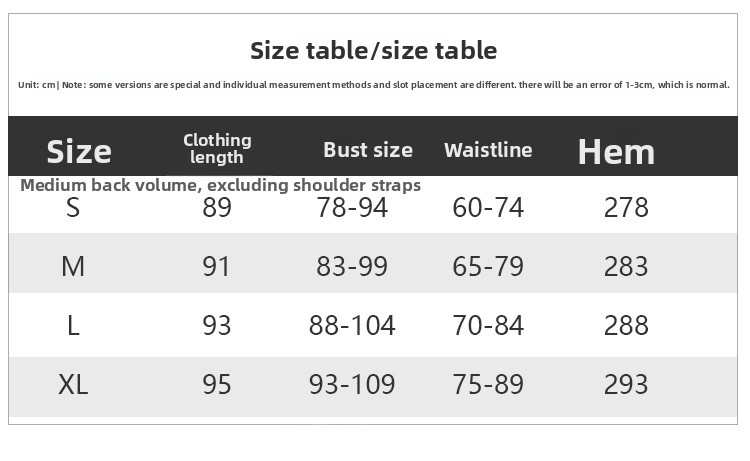Select the XL size row label
The image size is (750, 461).
(x=73, y=384)
